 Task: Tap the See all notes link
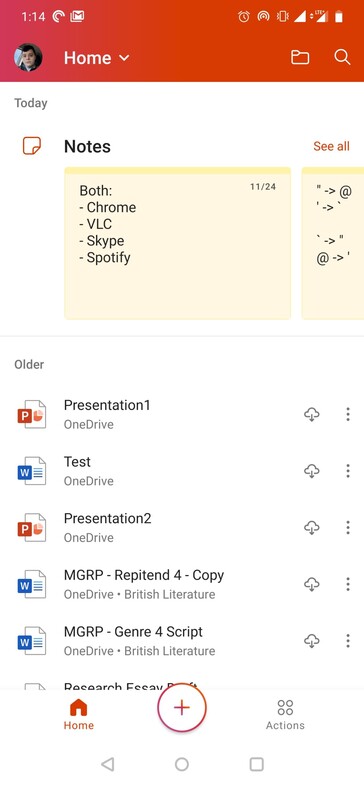pos(331,146)
